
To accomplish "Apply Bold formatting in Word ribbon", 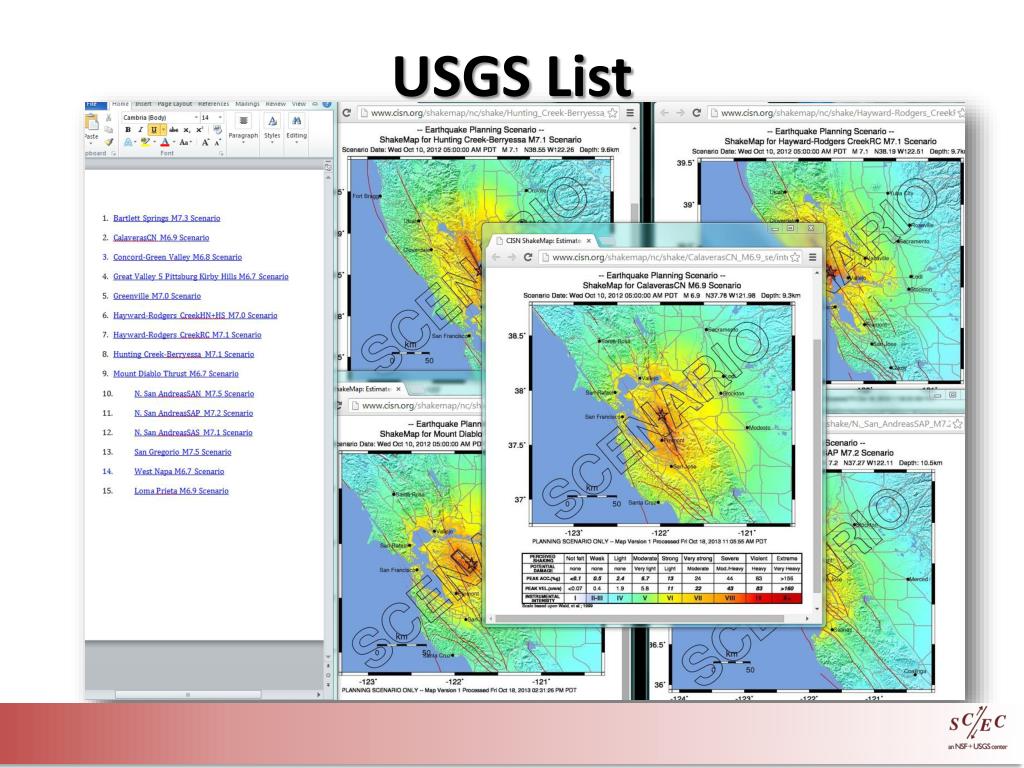I will 128,130.
